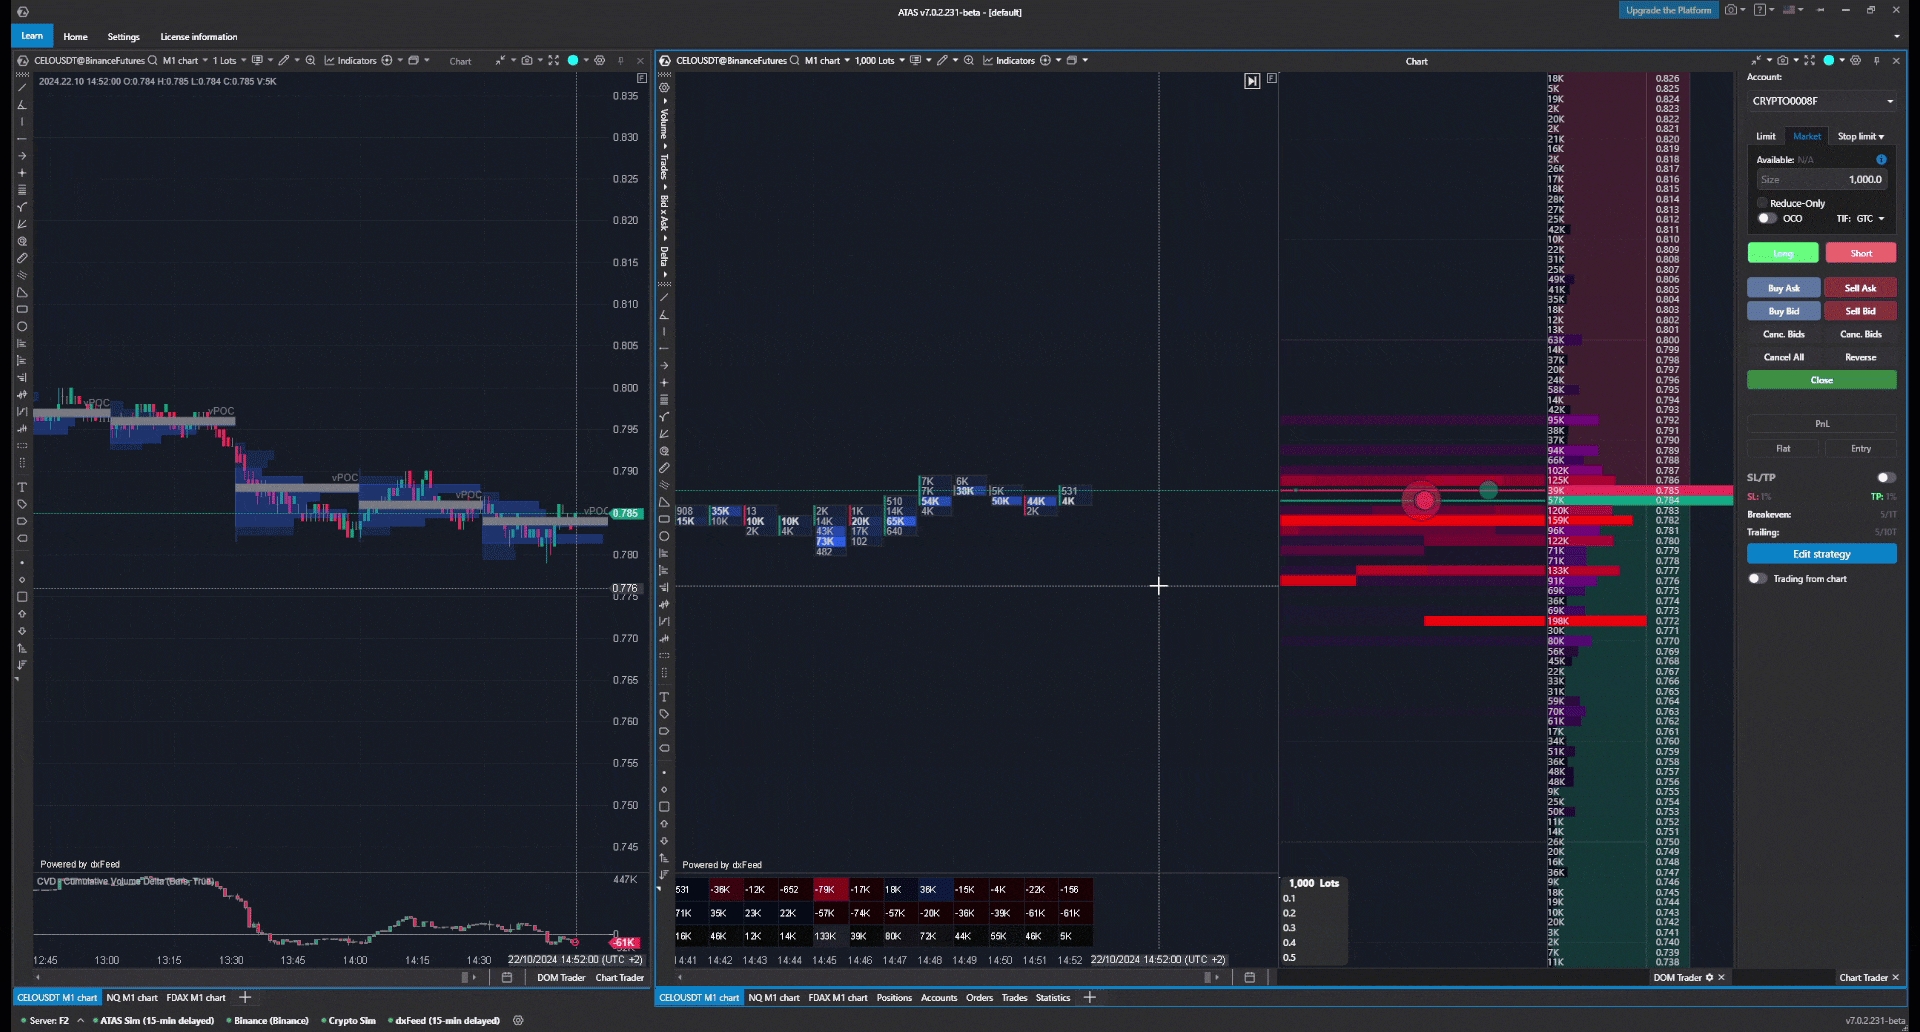
Task: Tick the Reduce-Only checkbox
Action: (x=1762, y=203)
